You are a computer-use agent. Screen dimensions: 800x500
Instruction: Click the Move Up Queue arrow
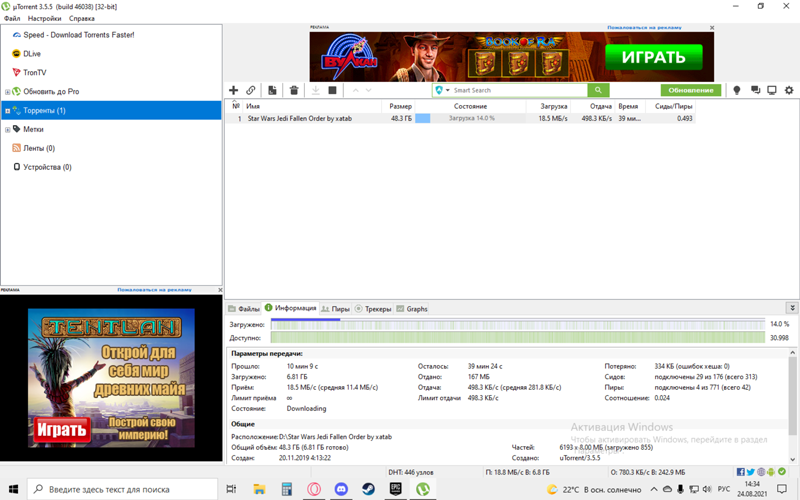pyautogui.click(x=356, y=90)
